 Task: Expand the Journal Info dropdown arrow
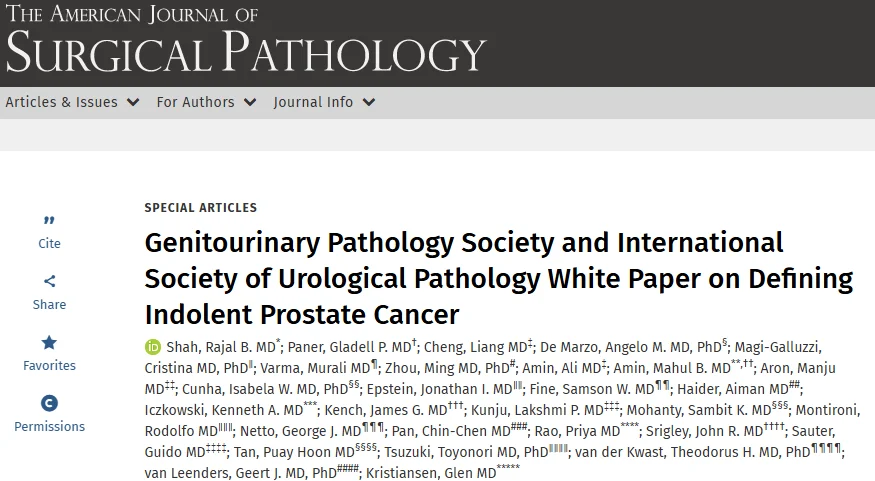[x=369, y=103]
